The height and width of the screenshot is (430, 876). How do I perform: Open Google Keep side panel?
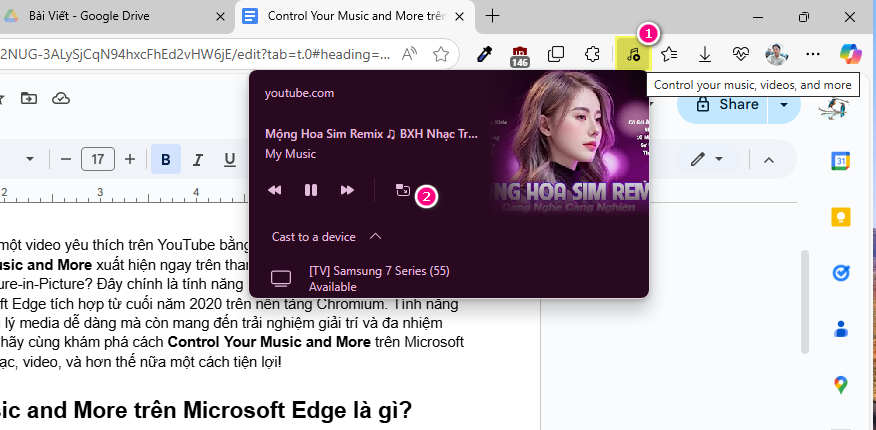pyautogui.click(x=841, y=217)
